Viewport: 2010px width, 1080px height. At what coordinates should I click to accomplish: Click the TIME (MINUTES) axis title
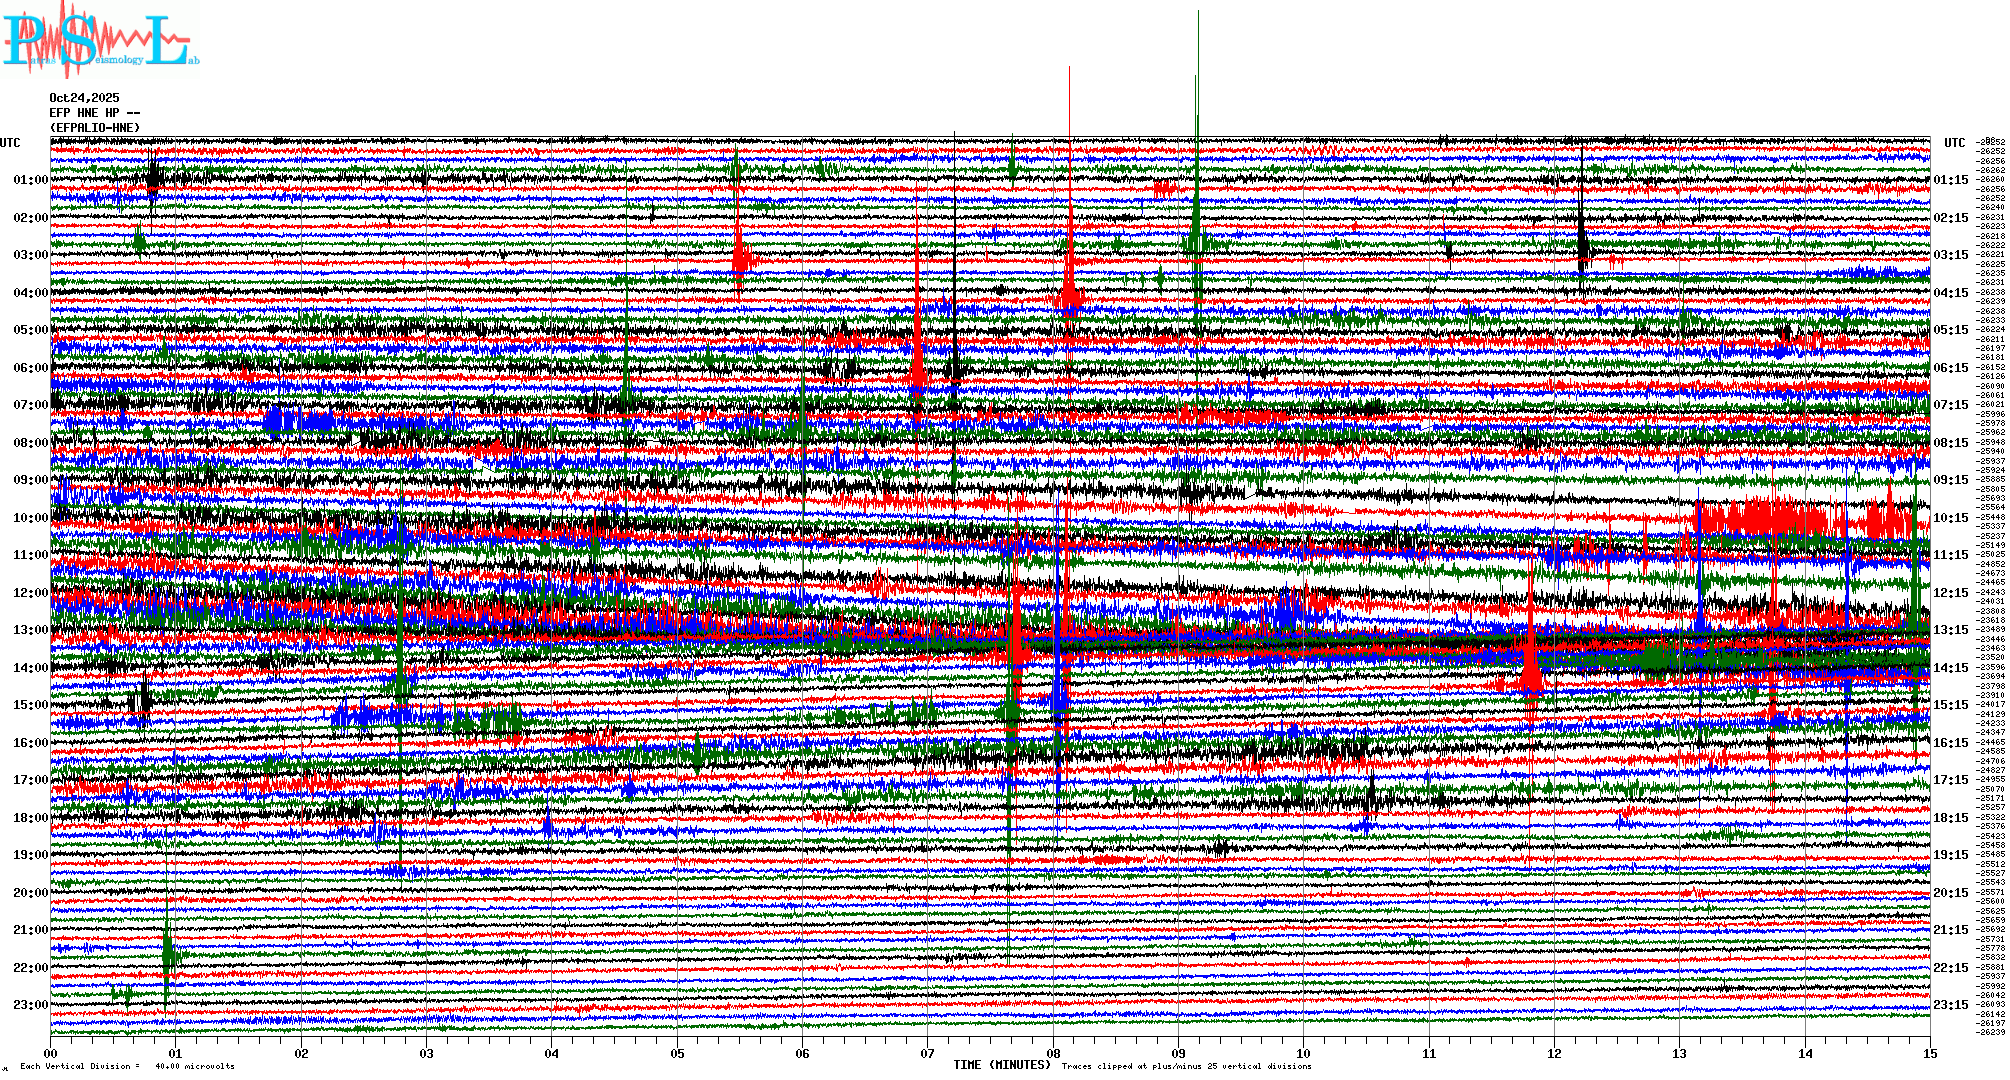point(1001,1065)
